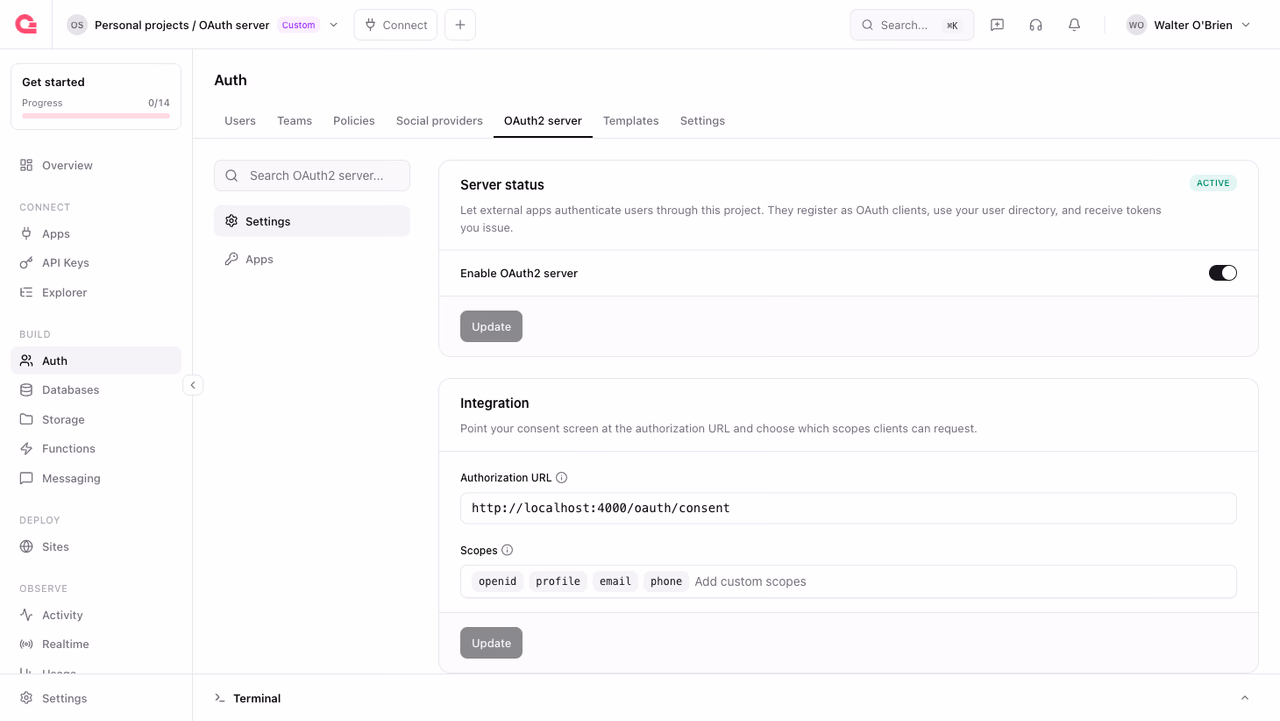Open support headphones icon
1280x721 pixels.
(1036, 25)
